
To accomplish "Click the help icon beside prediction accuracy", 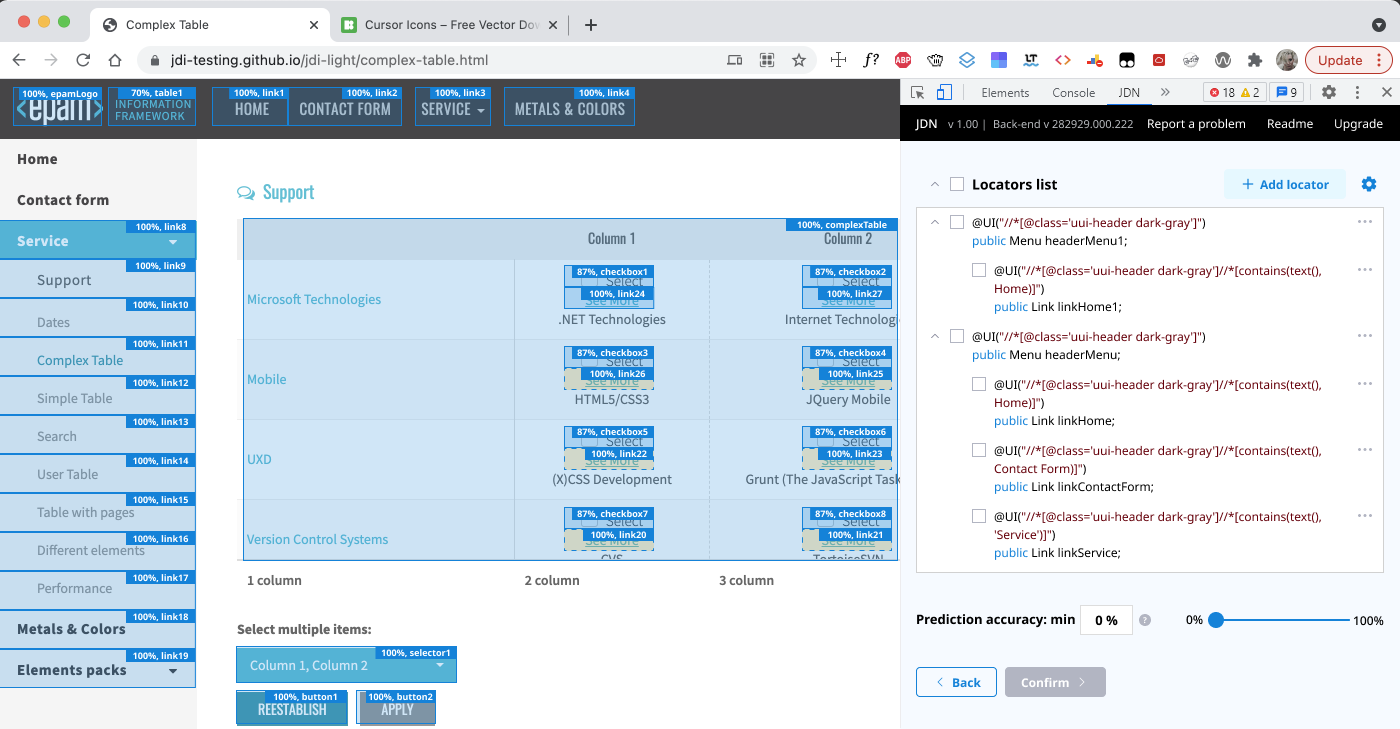I will coord(1145,620).
